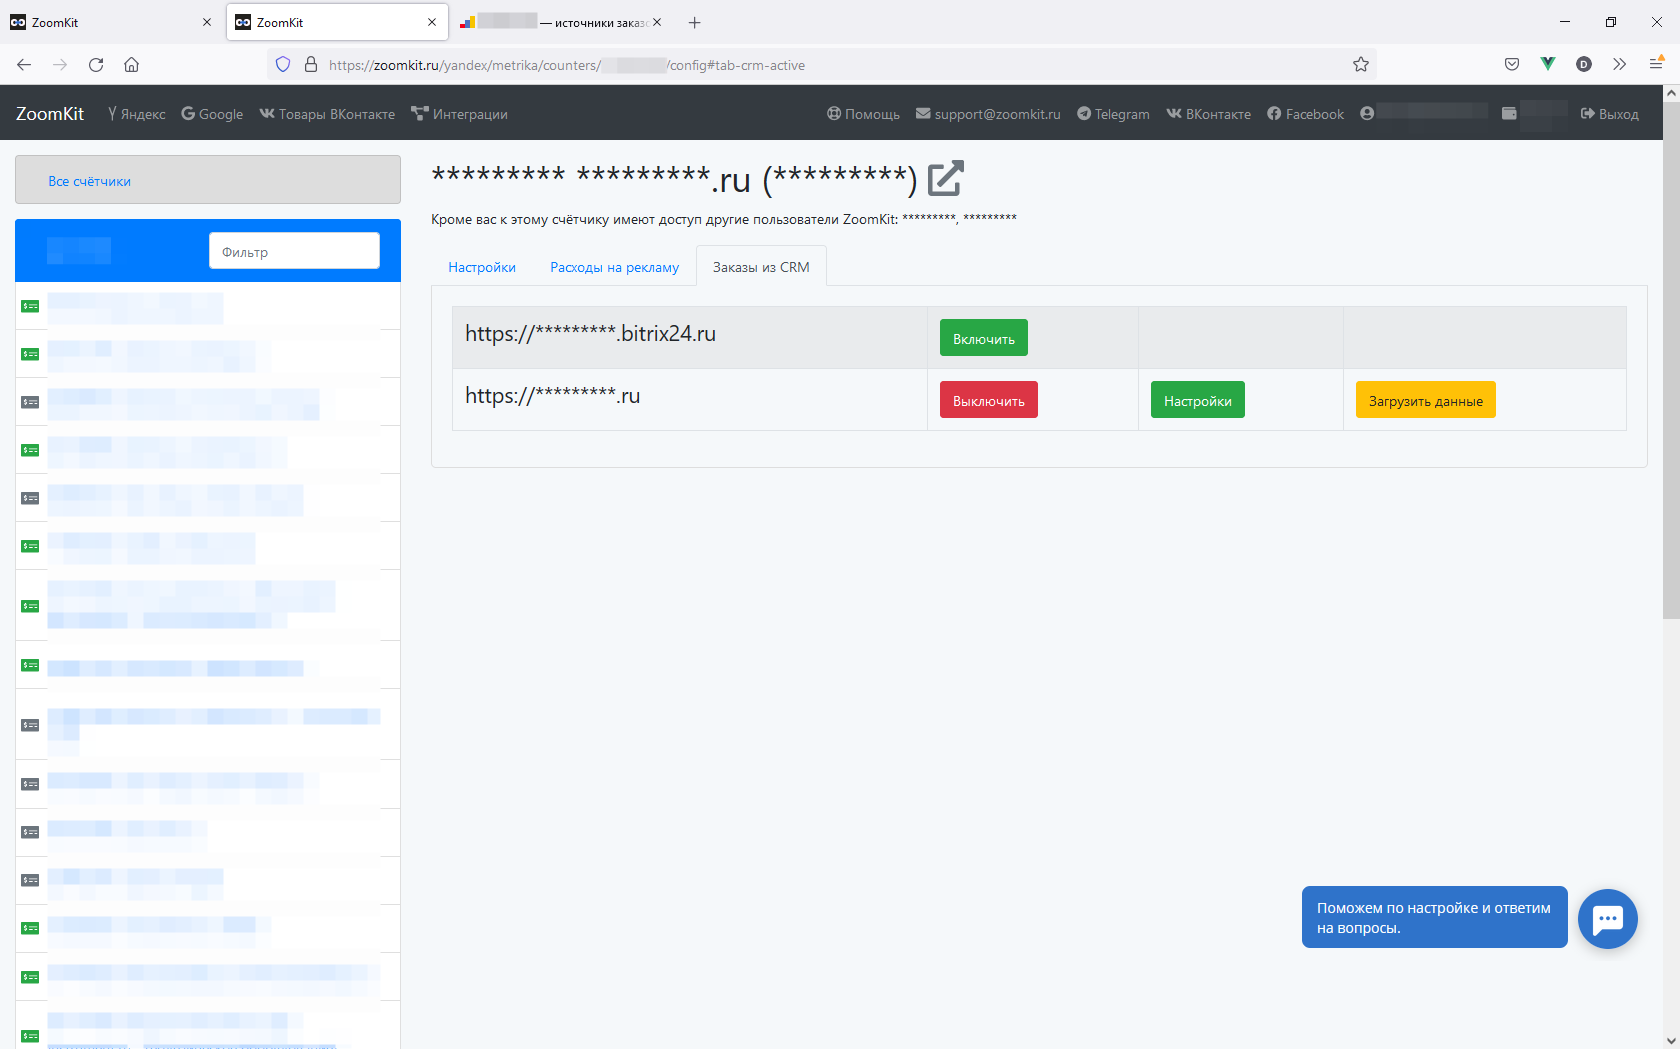The width and height of the screenshot is (1680, 1050).
Task: Switch to Расходы на рекламу tab
Action: click(x=614, y=267)
